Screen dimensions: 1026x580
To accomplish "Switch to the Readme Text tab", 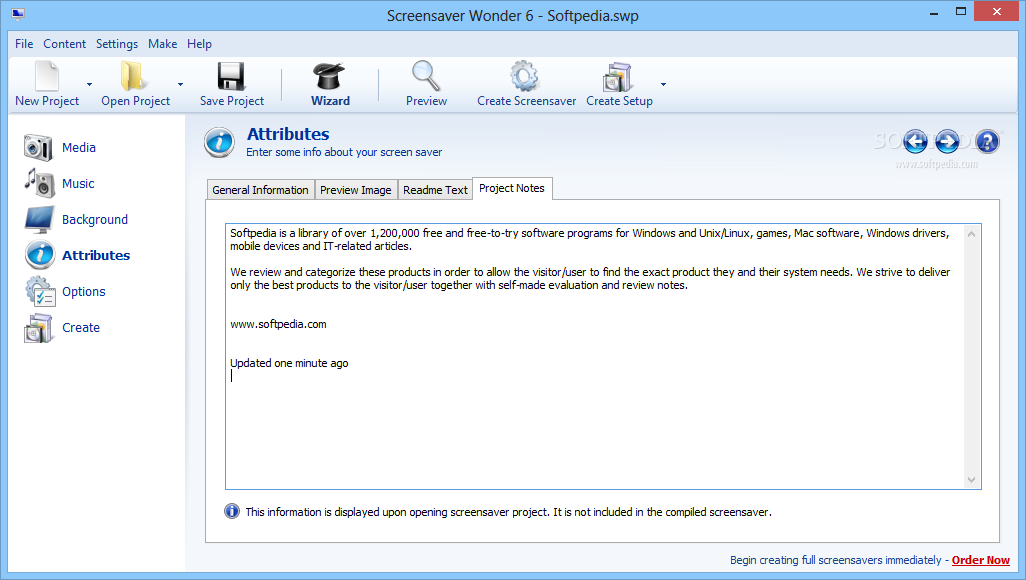I will [x=435, y=190].
